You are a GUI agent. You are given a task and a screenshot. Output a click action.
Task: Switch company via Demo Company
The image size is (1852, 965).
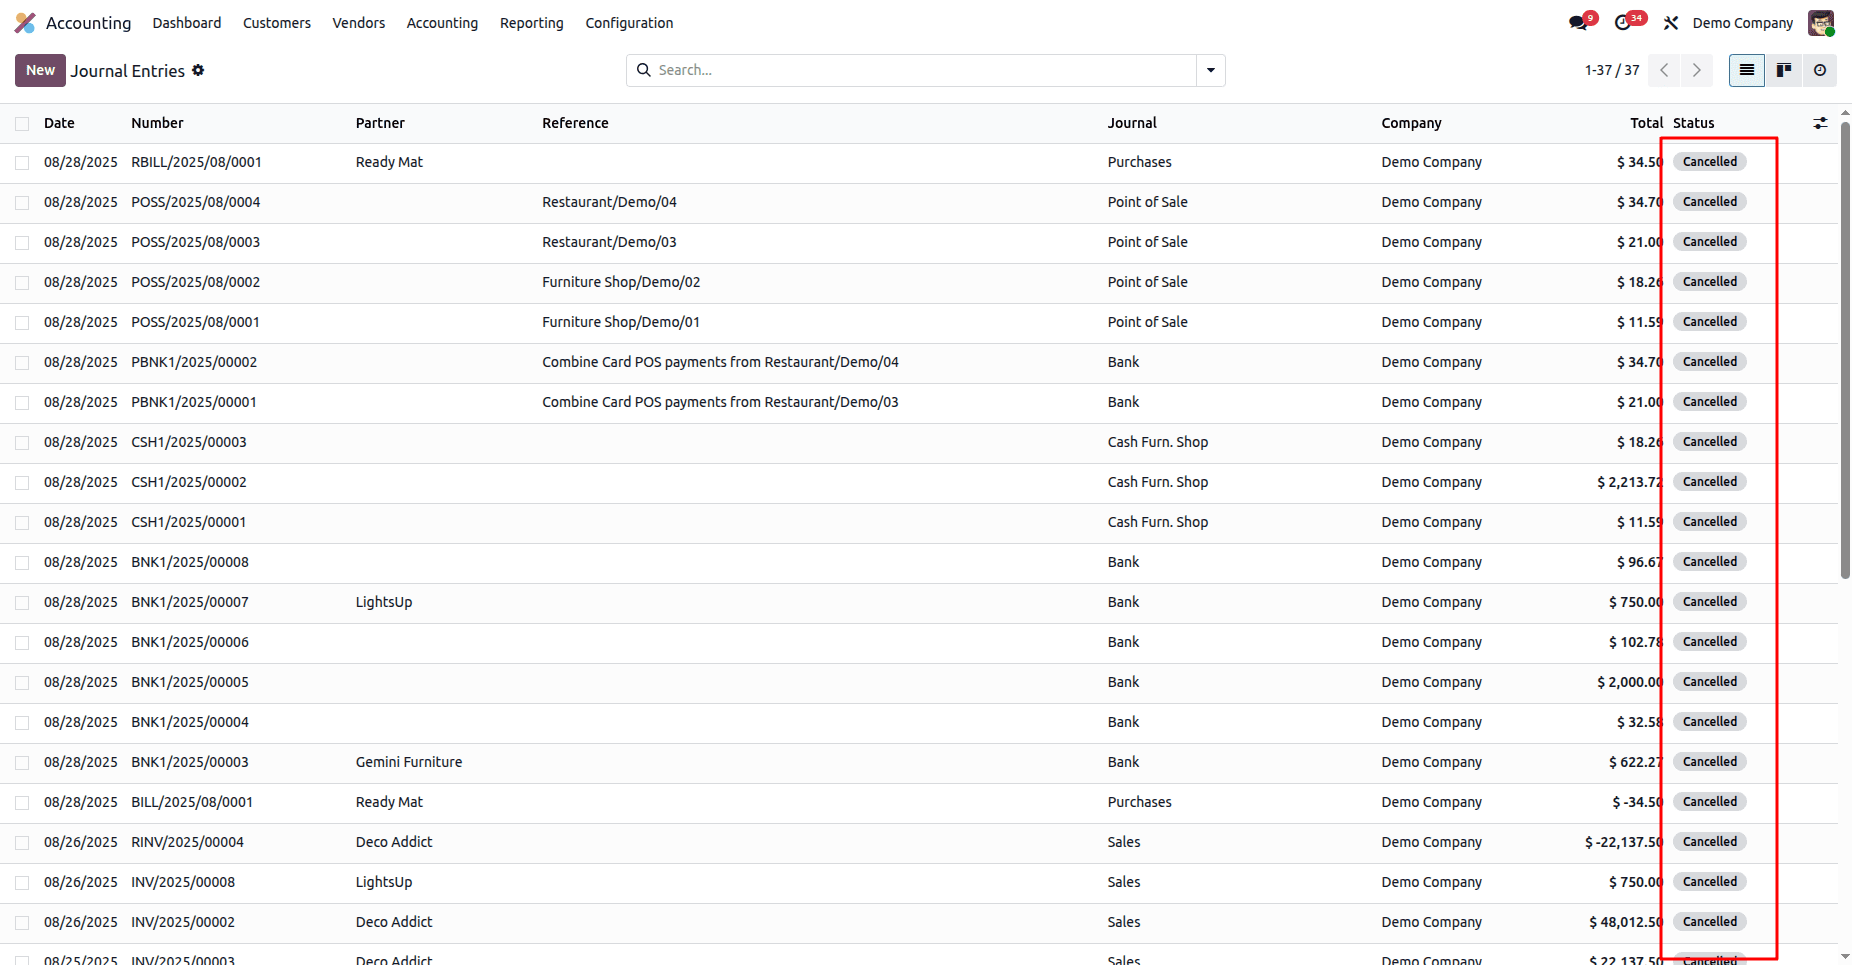[1742, 23]
